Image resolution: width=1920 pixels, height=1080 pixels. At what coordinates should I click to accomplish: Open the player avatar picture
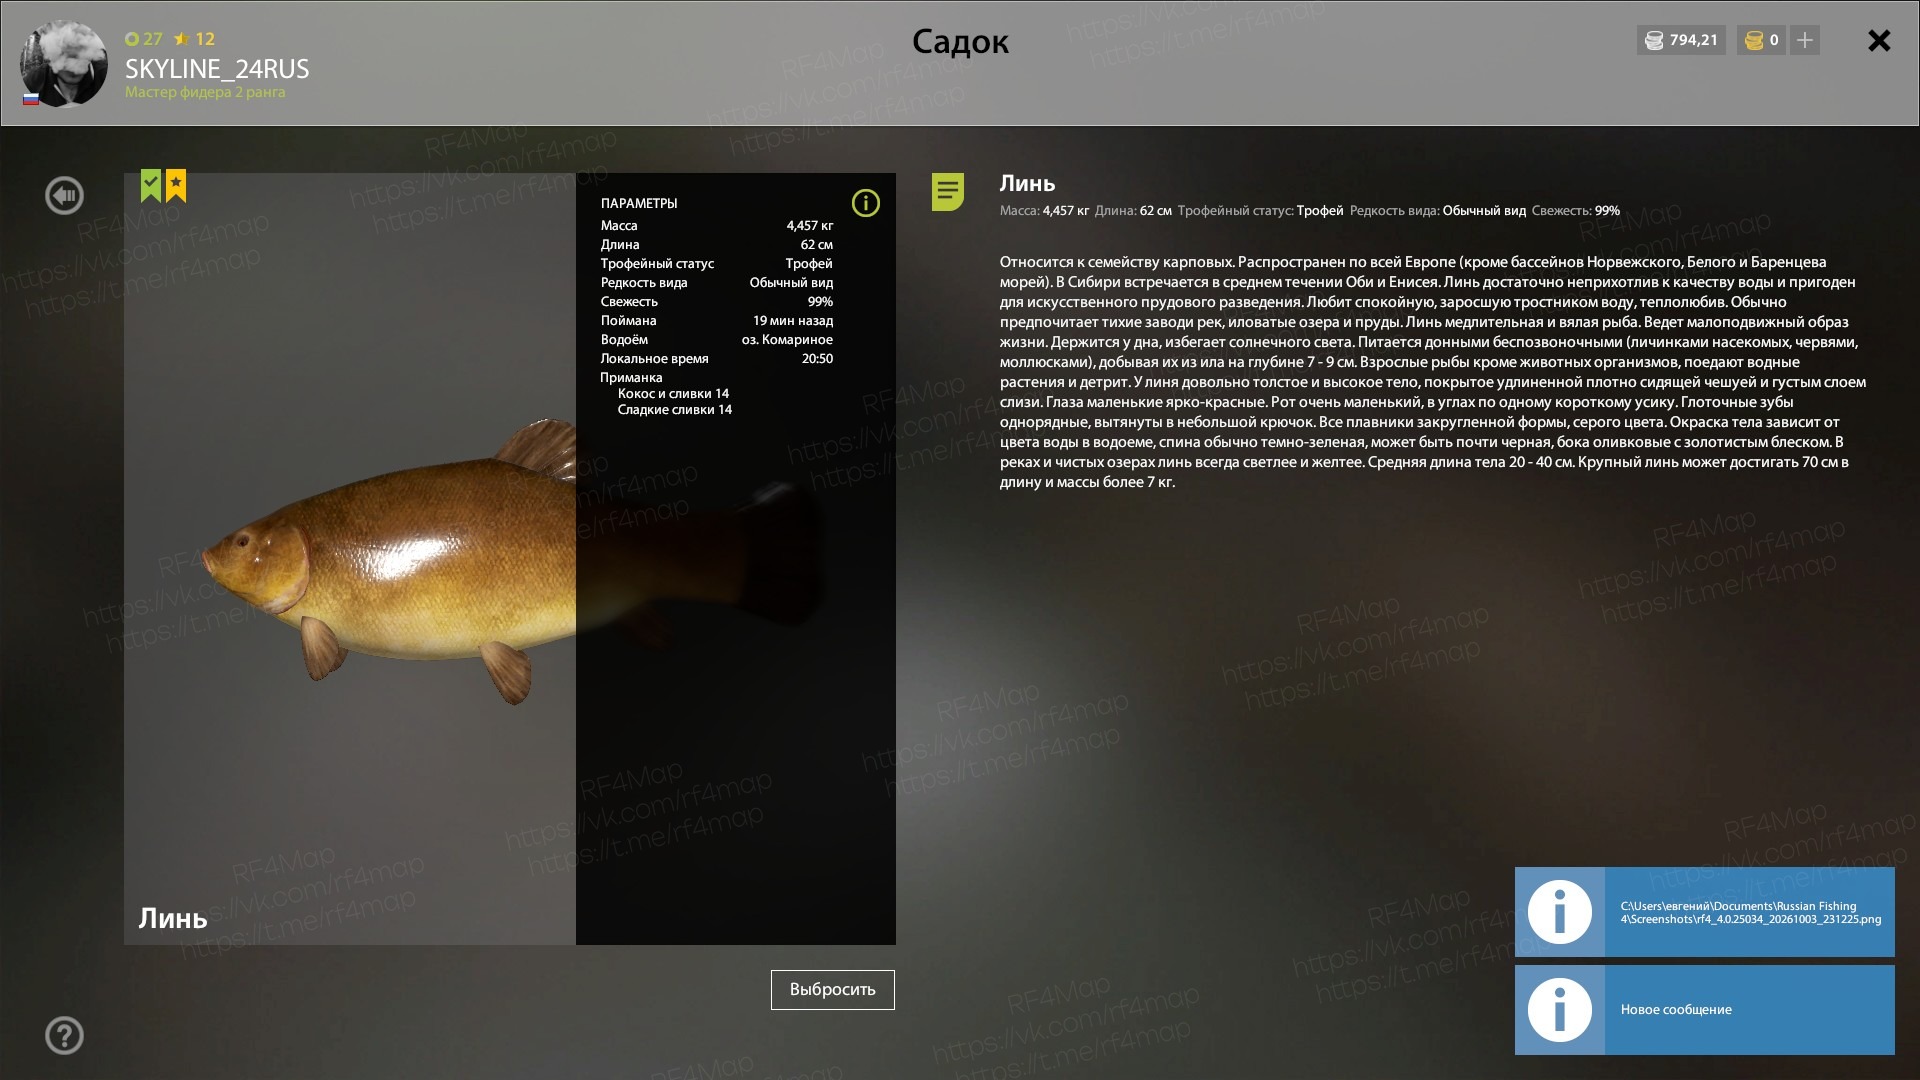(x=64, y=63)
